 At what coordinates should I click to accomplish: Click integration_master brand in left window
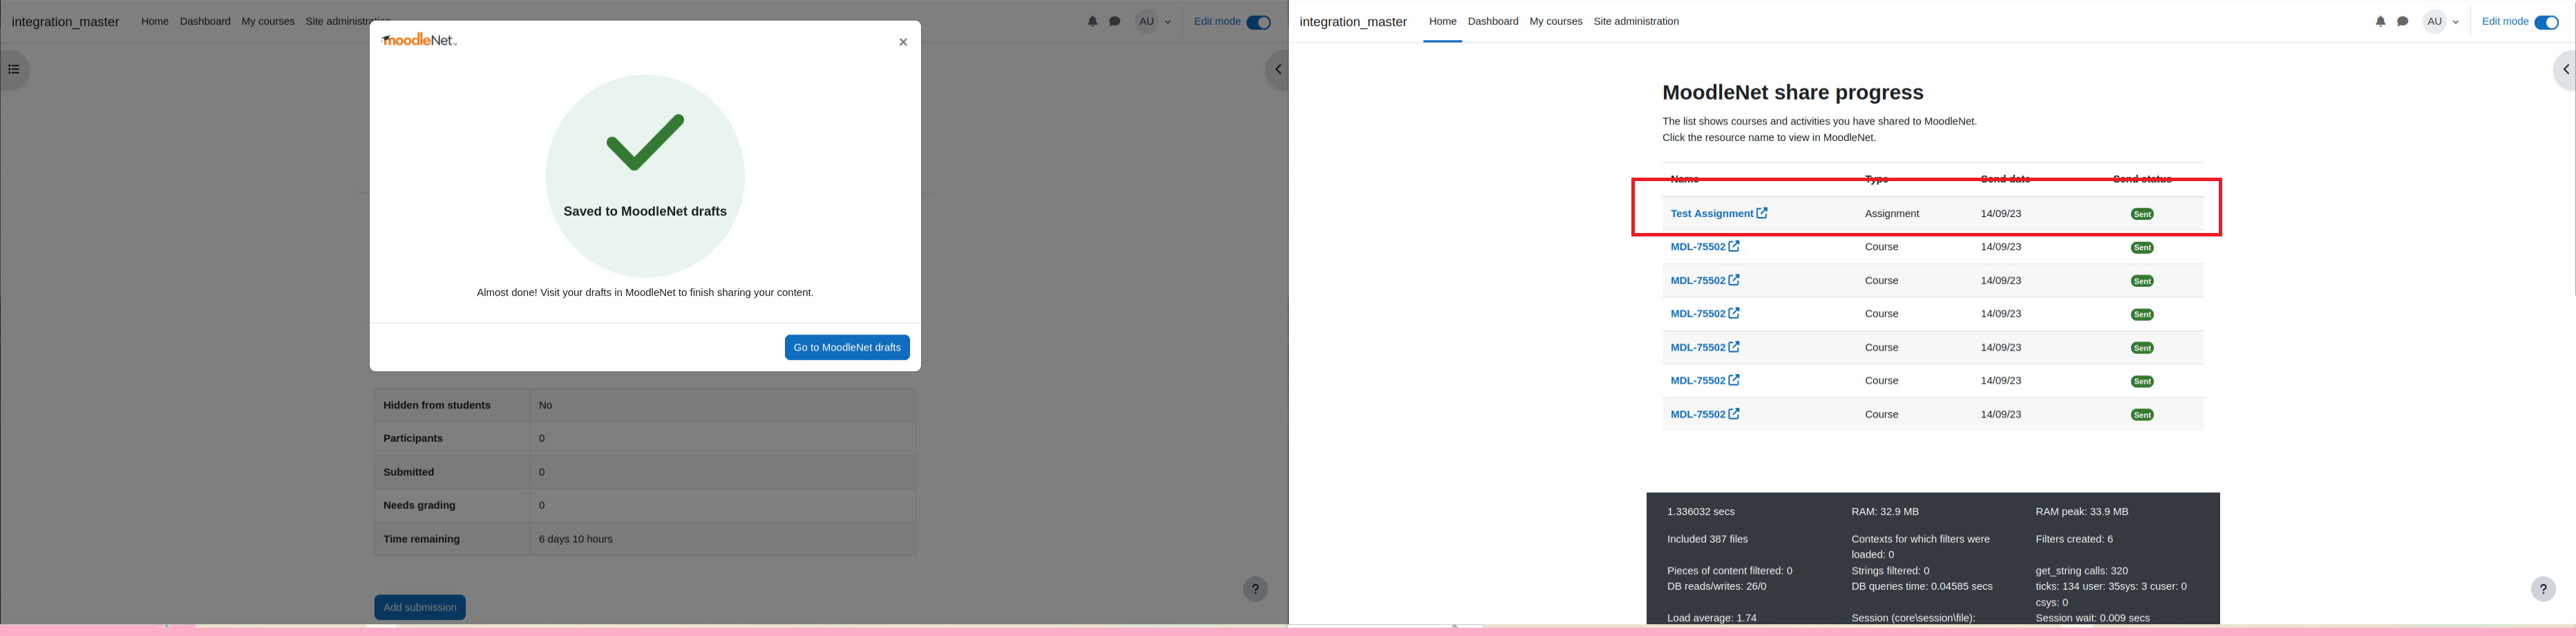(x=65, y=22)
